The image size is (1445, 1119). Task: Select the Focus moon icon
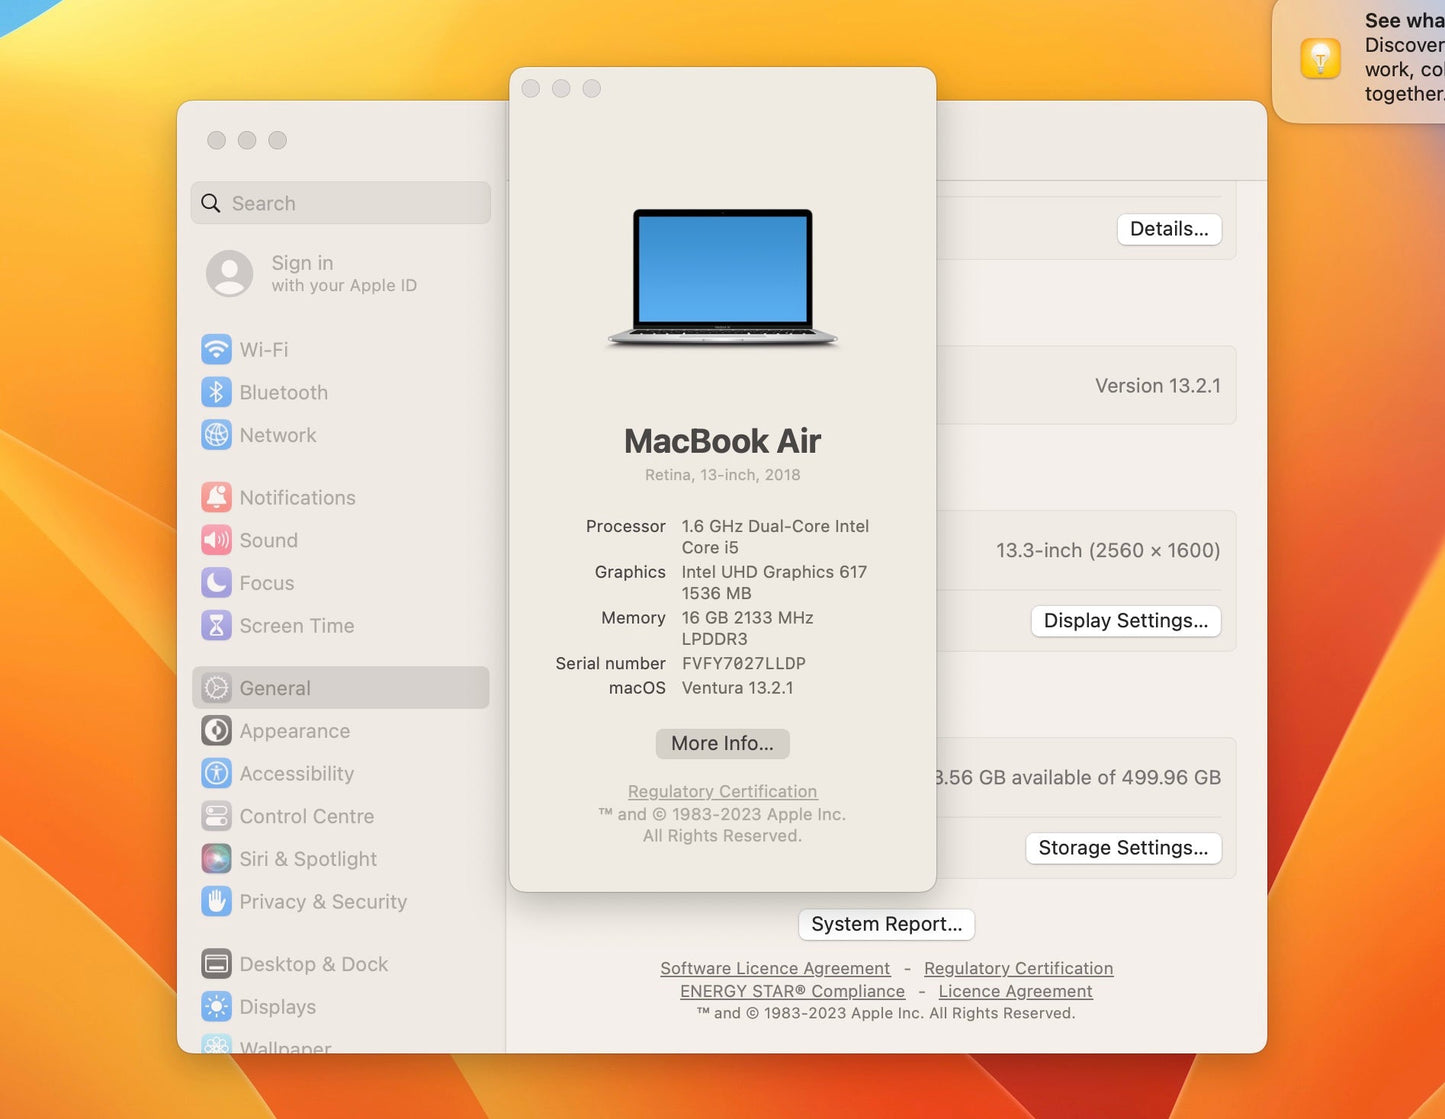point(216,583)
